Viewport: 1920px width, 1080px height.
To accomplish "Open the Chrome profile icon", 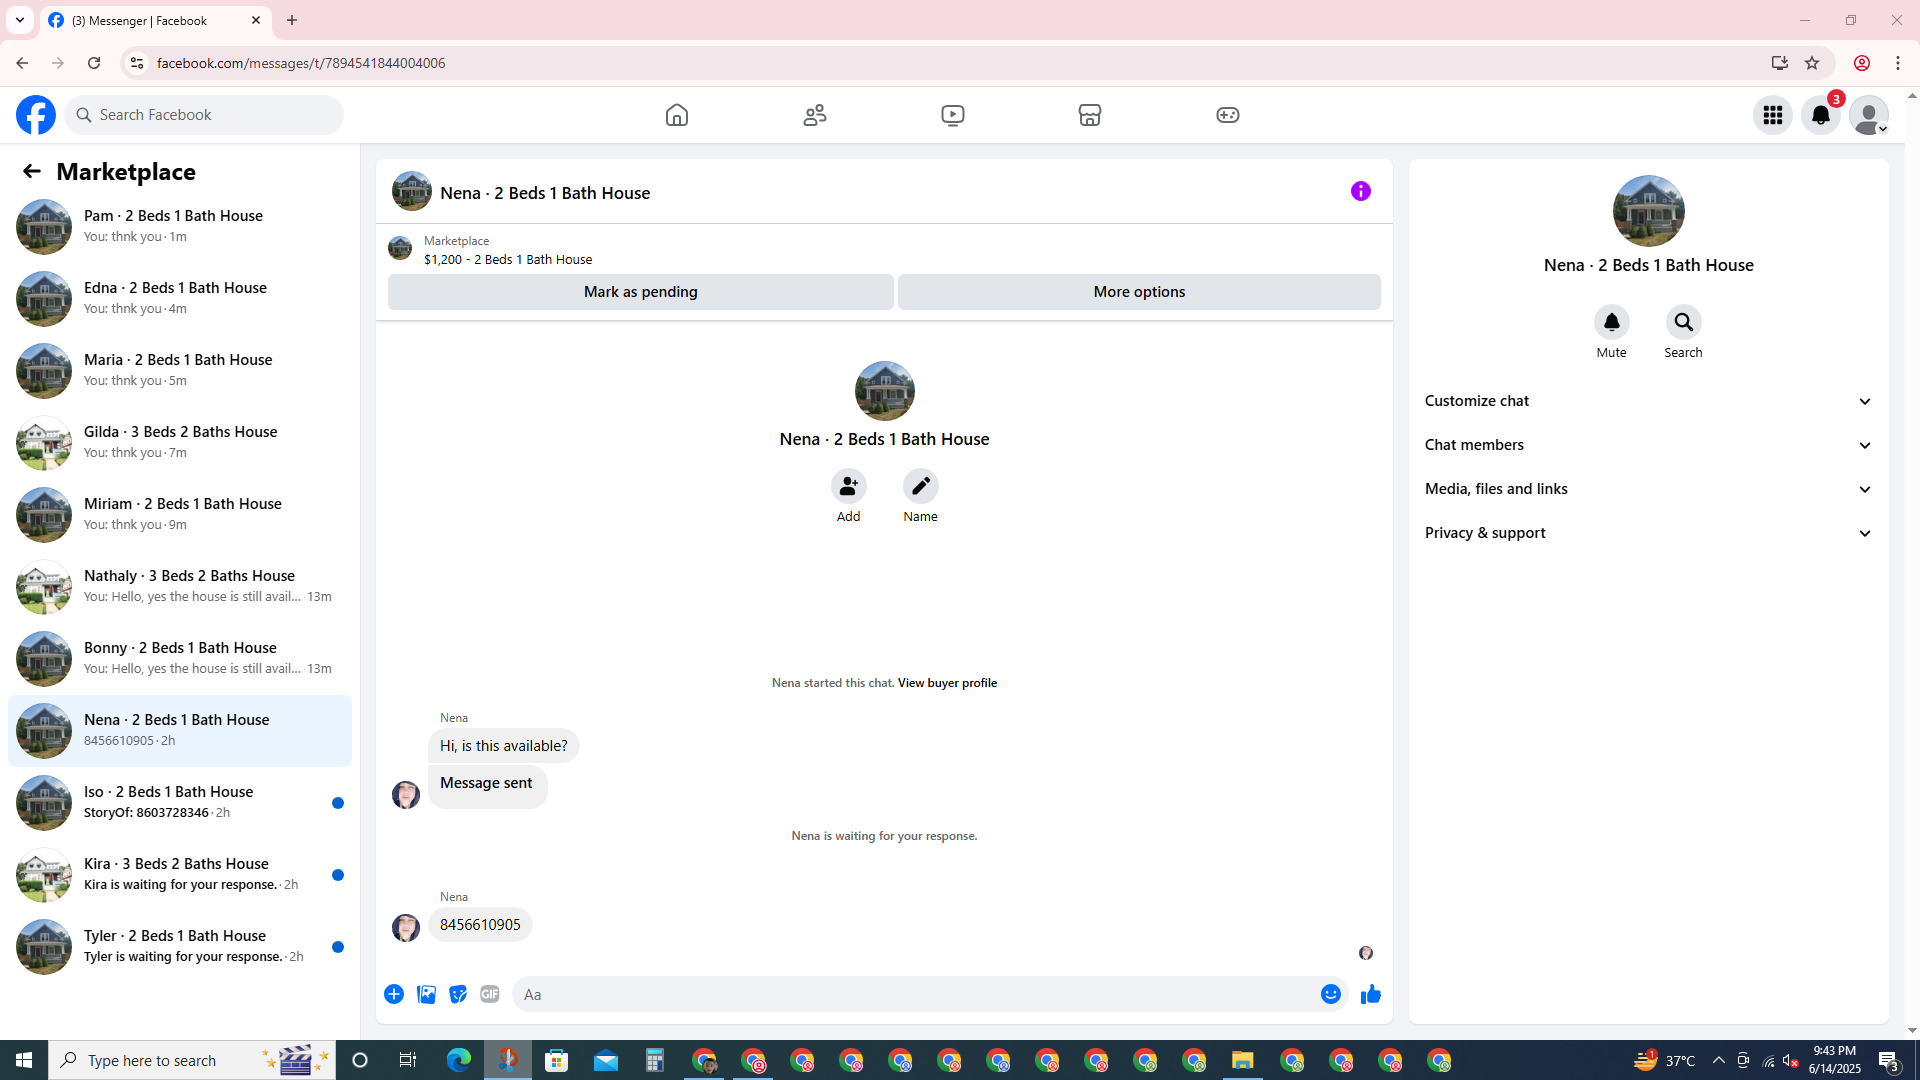I will (1862, 63).
